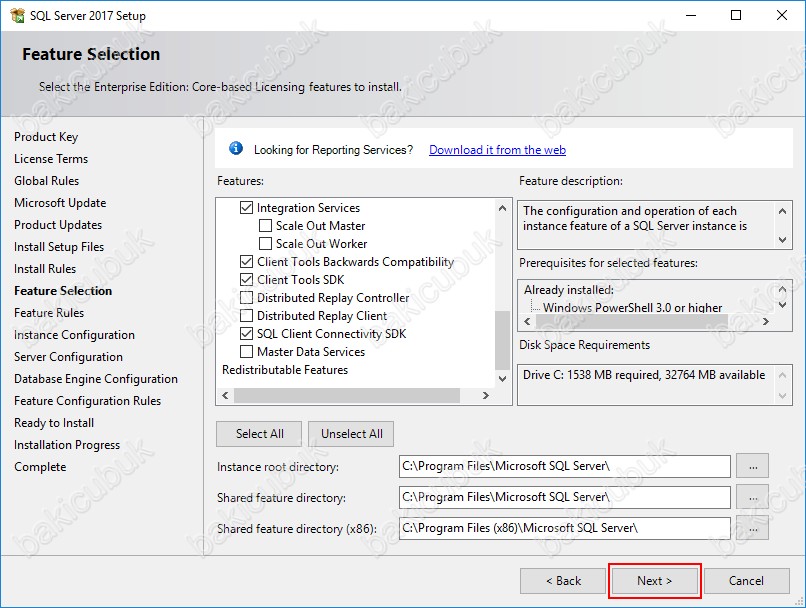Click the blue information icon
This screenshot has width=806, height=608.
click(236, 149)
